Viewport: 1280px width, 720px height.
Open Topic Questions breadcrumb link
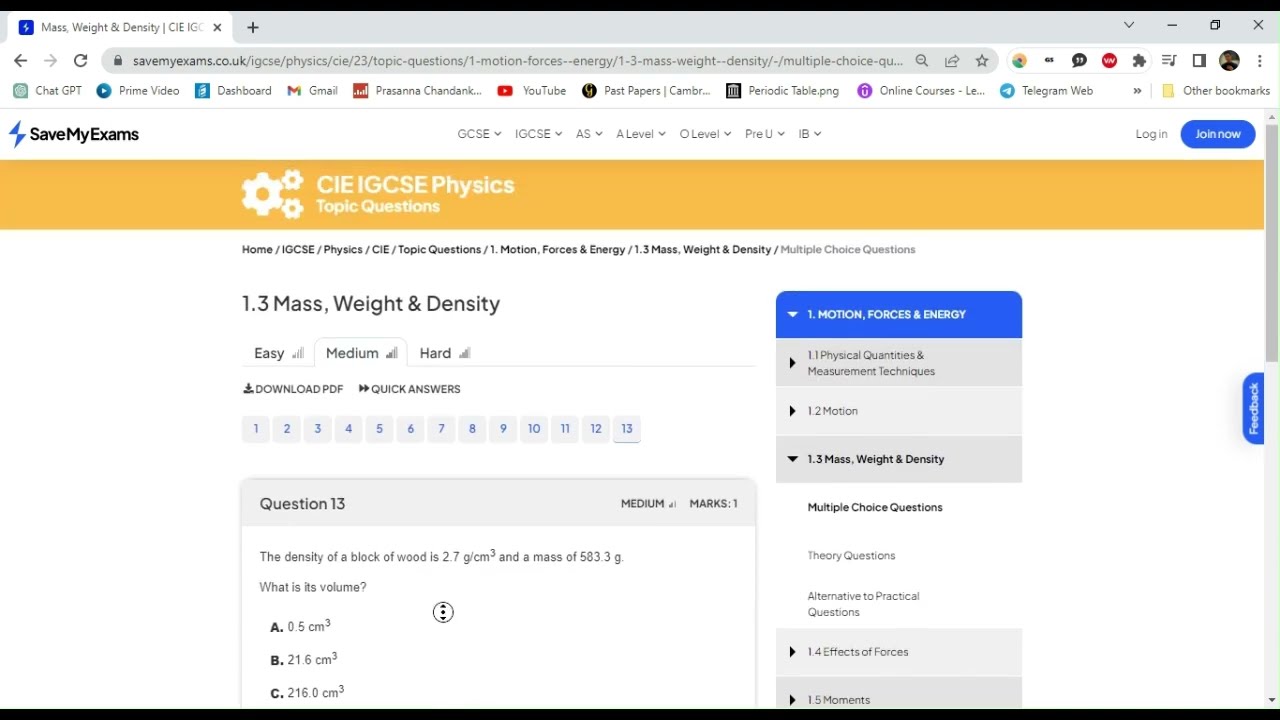point(439,250)
